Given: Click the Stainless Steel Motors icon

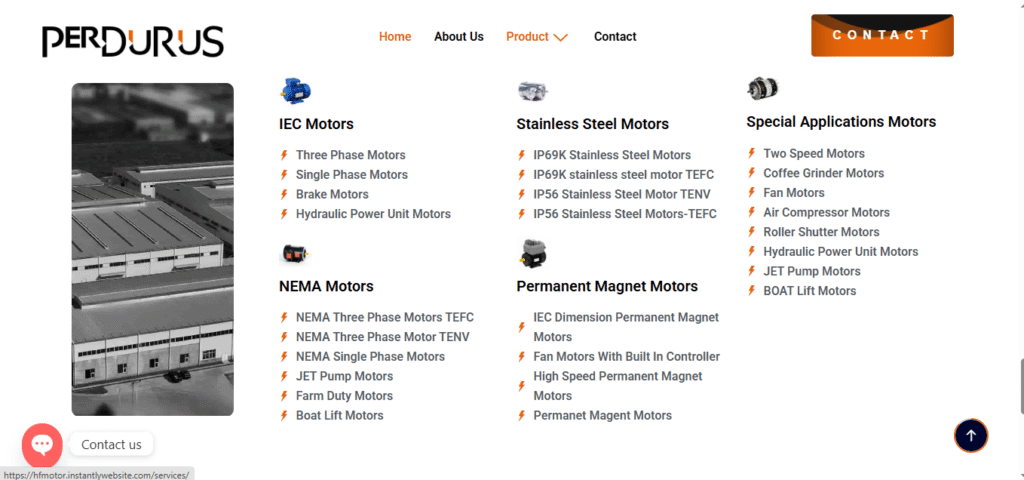Looking at the screenshot, I should 533,91.
